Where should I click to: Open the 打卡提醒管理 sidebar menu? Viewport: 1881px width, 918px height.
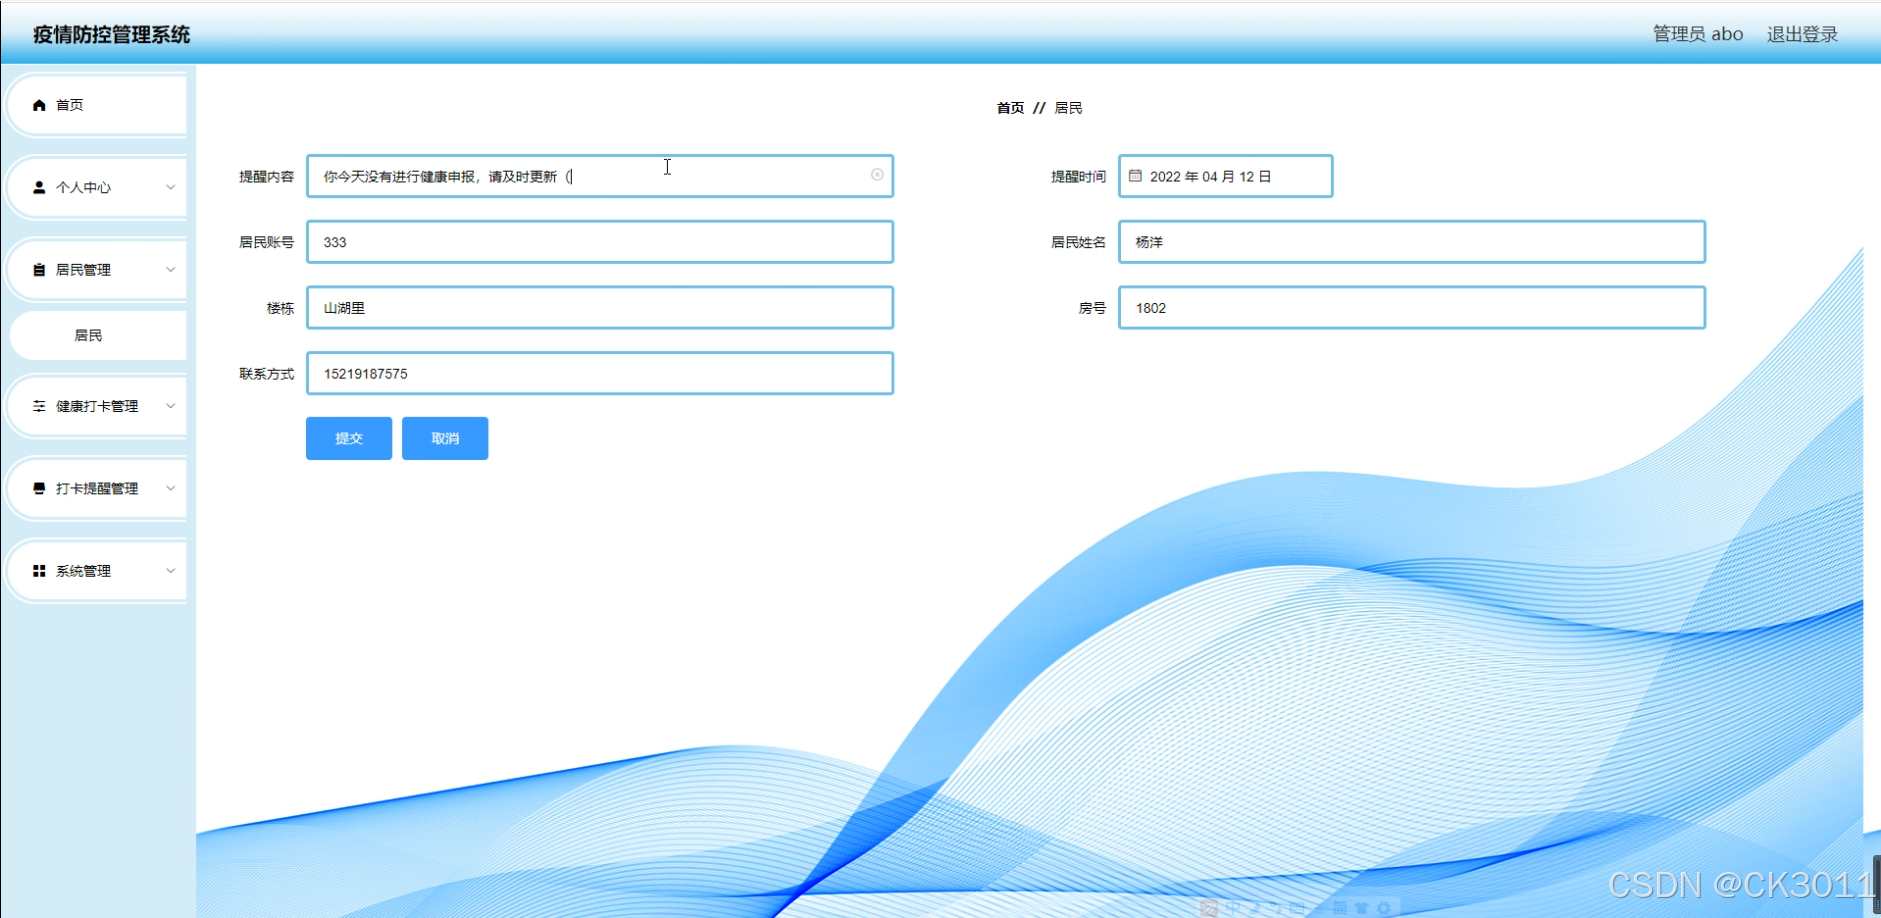[97, 488]
